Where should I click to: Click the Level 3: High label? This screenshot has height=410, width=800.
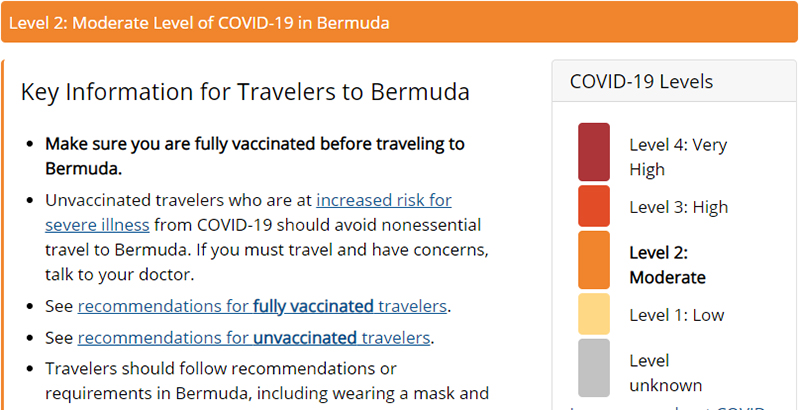(x=678, y=207)
